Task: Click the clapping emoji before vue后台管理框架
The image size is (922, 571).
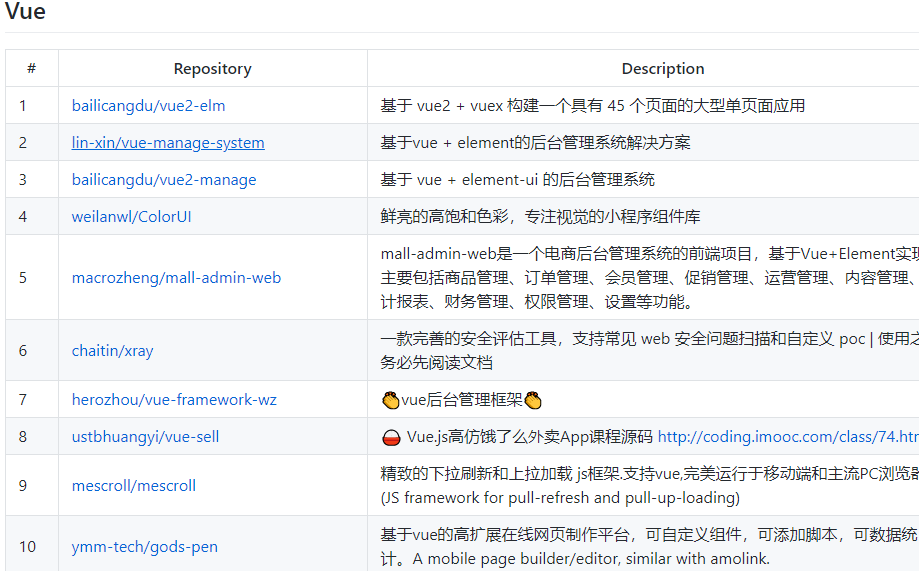Action: tap(390, 400)
